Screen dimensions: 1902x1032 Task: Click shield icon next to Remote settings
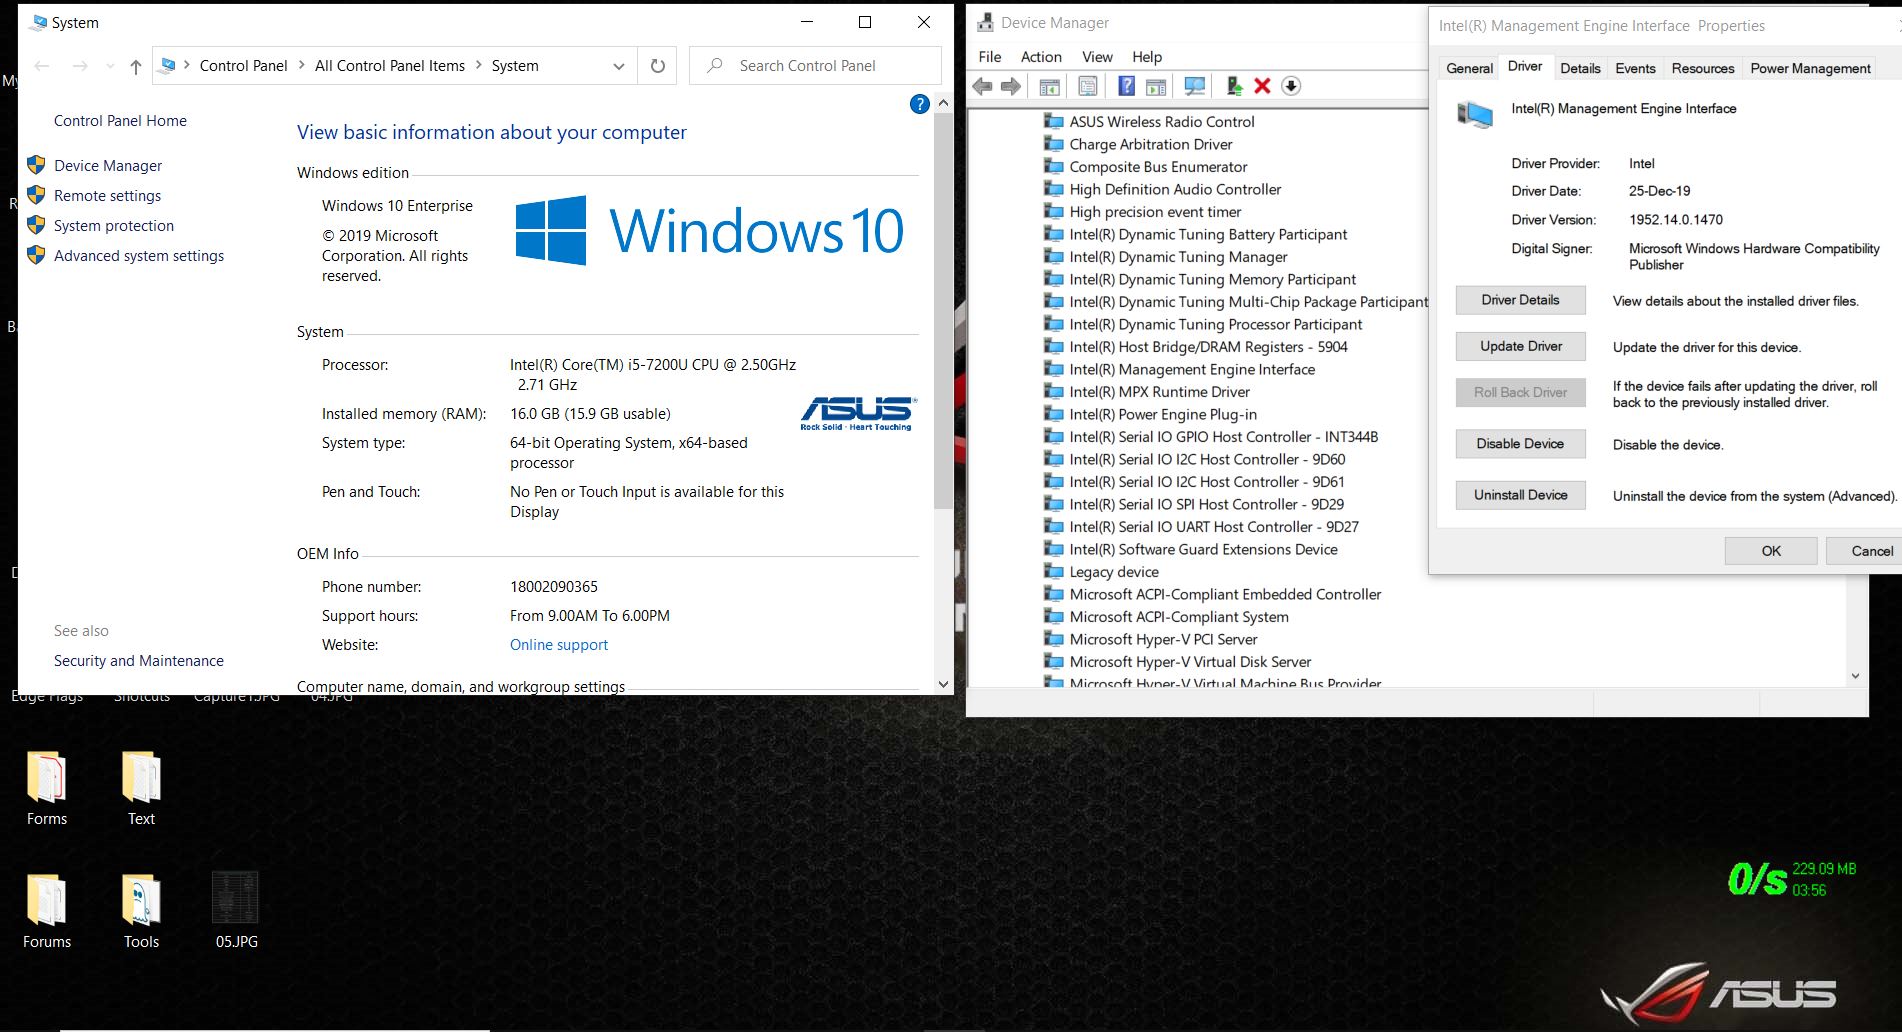tap(36, 195)
